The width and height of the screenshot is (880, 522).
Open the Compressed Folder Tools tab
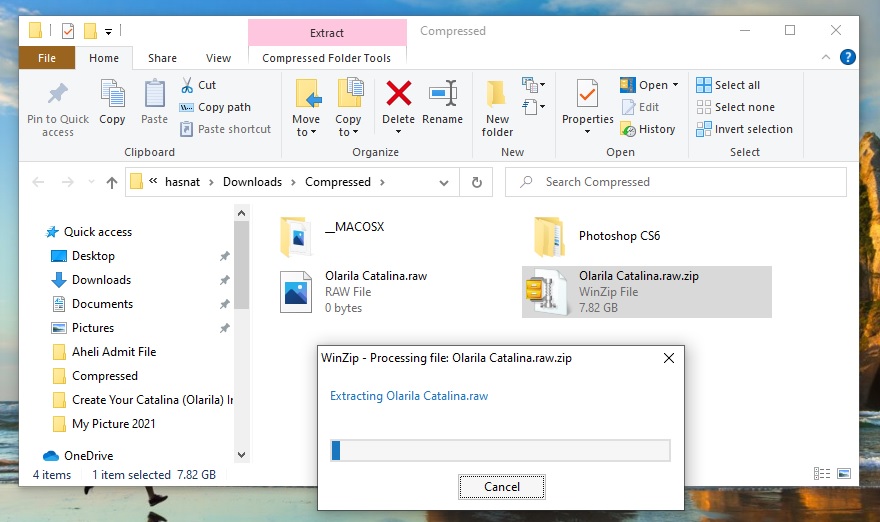(x=327, y=58)
